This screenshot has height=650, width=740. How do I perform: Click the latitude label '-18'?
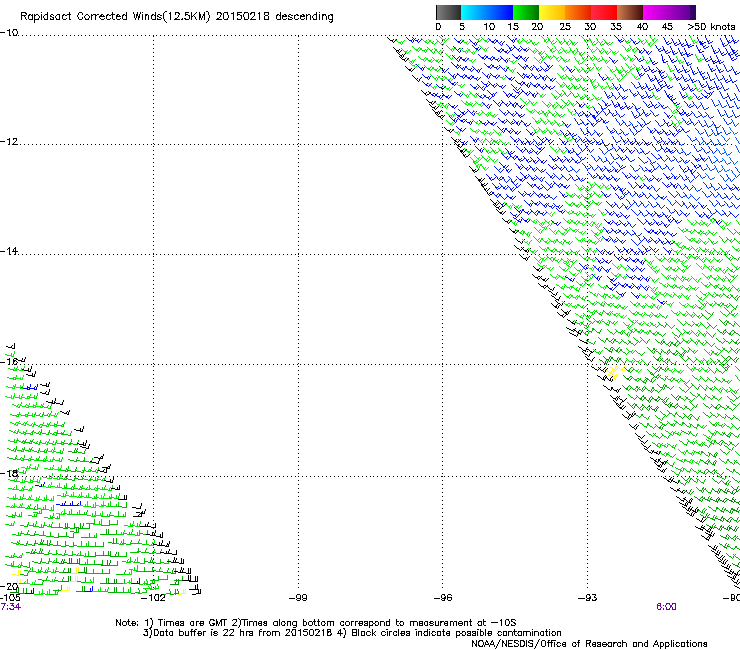tap(8, 473)
